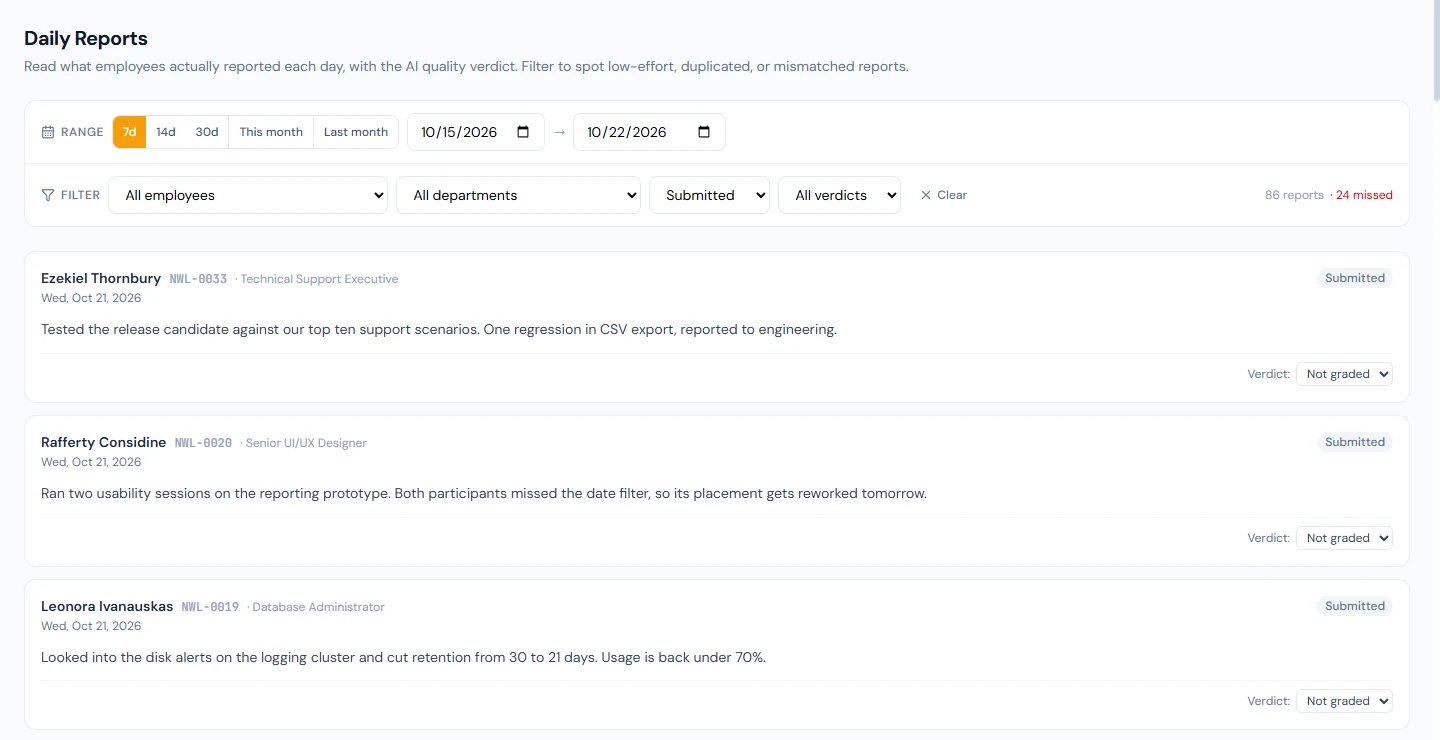Switch range to Last month
The width and height of the screenshot is (1440, 740).
pyautogui.click(x=356, y=132)
